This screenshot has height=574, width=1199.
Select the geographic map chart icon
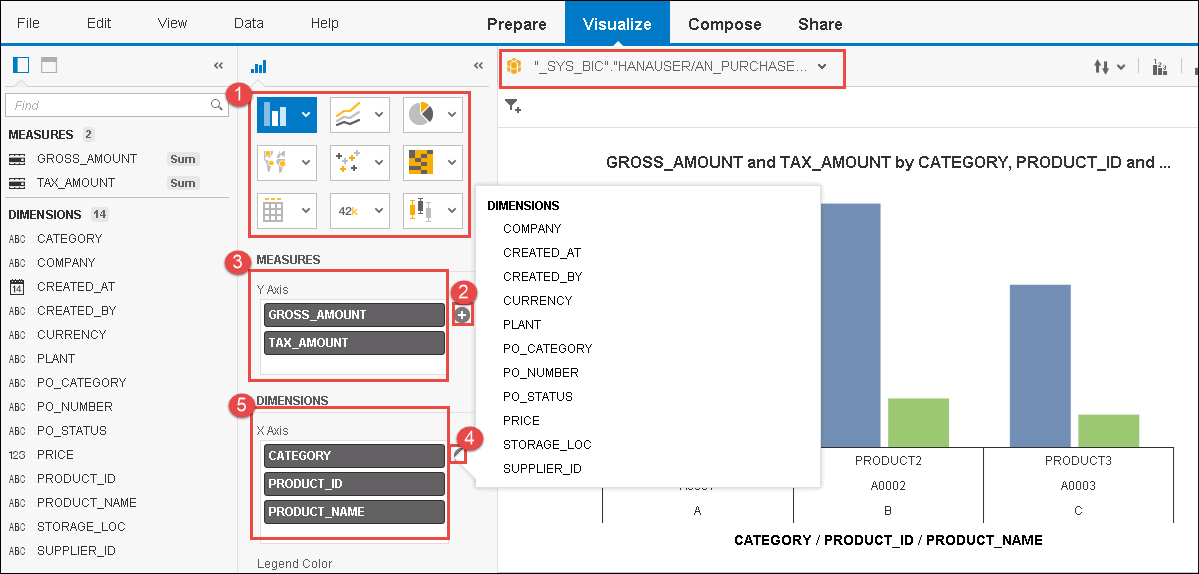point(275,161)
